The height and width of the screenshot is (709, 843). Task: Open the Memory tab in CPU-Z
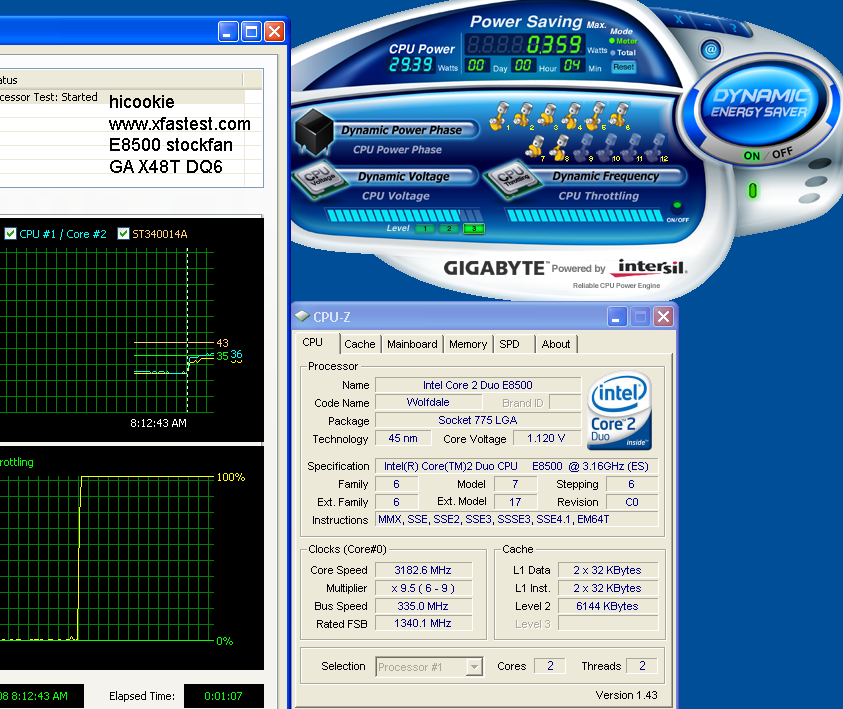[x=467, y=344]
